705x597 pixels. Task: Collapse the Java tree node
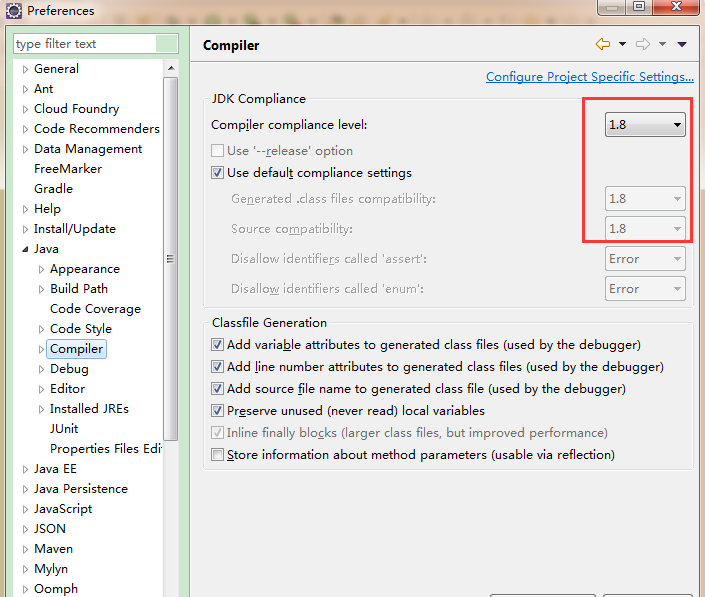(x=25, y=249)
